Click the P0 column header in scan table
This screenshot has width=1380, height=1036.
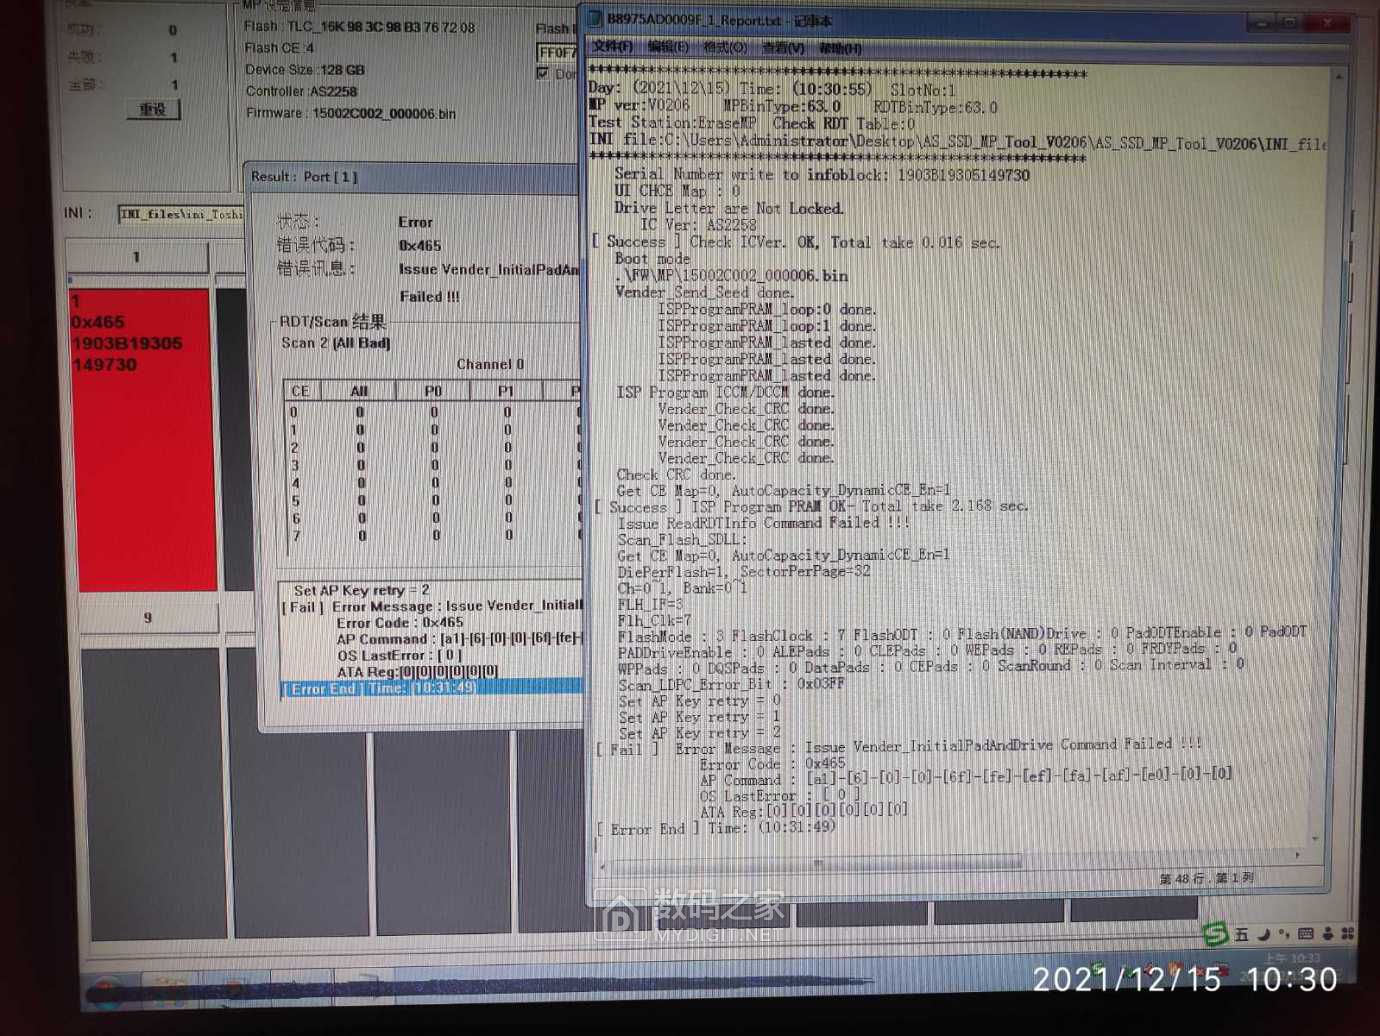[x=433, y=391]
